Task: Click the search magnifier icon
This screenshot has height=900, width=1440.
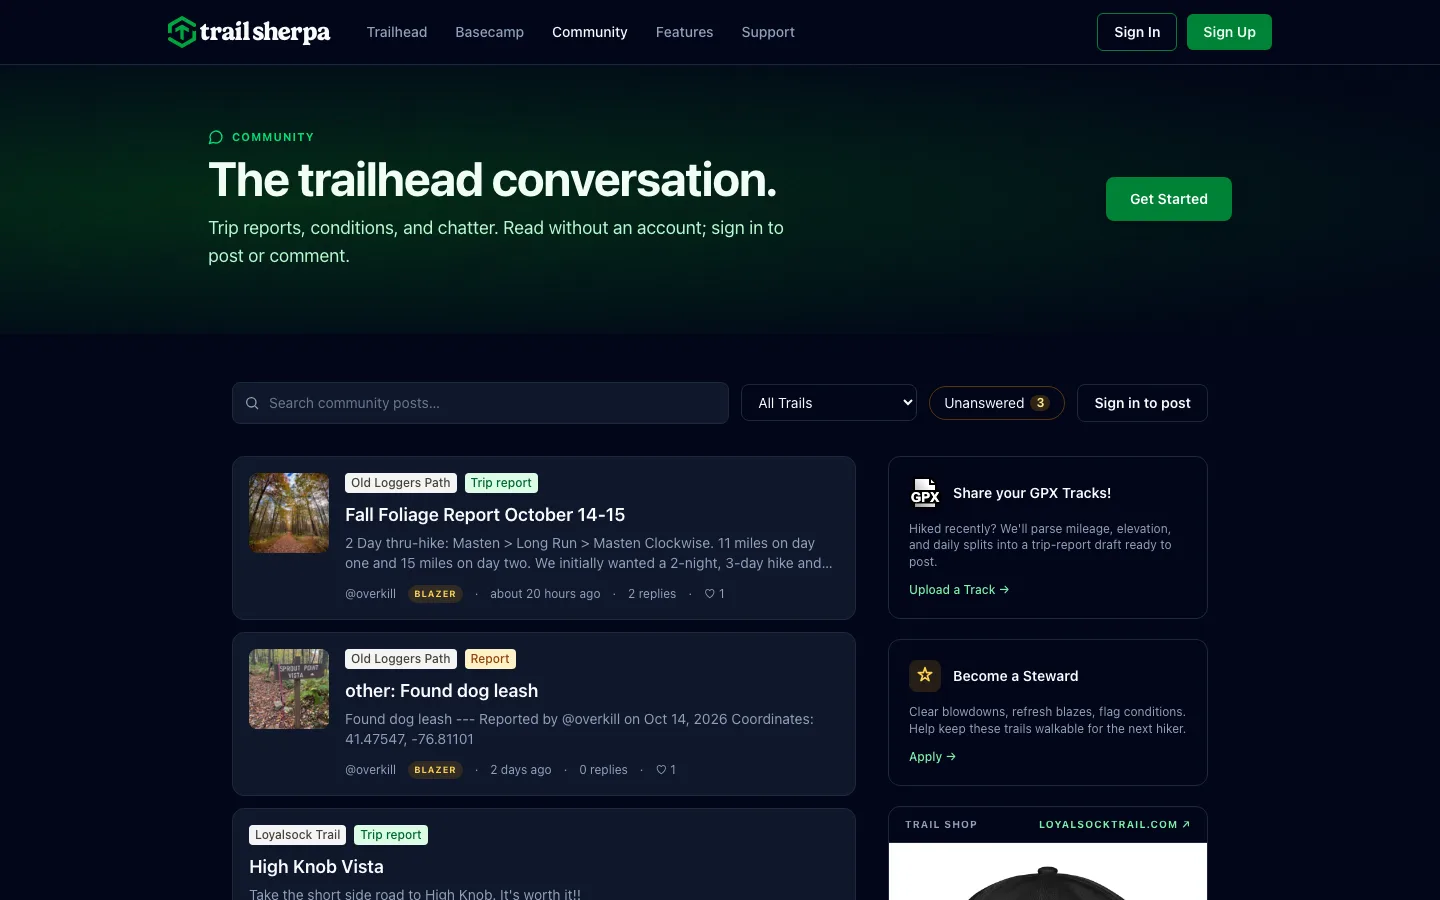Action: (x=252, y=403)
